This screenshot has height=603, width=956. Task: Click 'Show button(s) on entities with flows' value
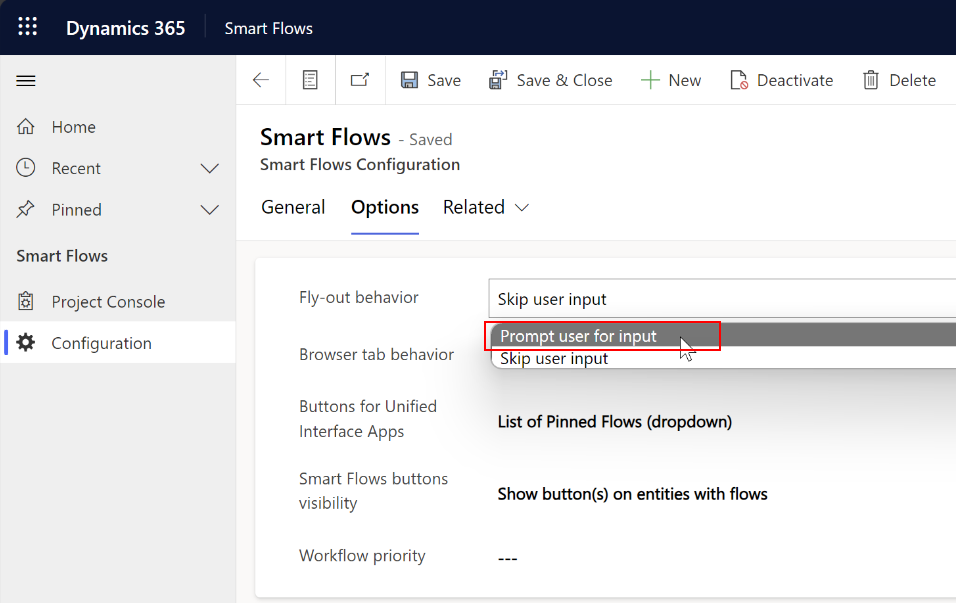tap(632, 494)
